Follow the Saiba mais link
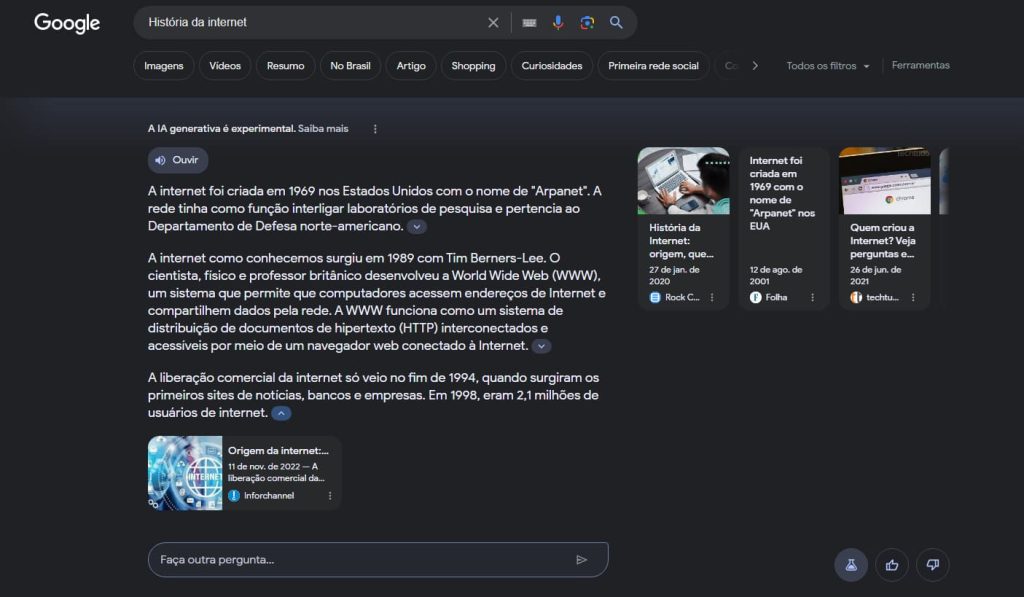 click(x=323, y=129)
